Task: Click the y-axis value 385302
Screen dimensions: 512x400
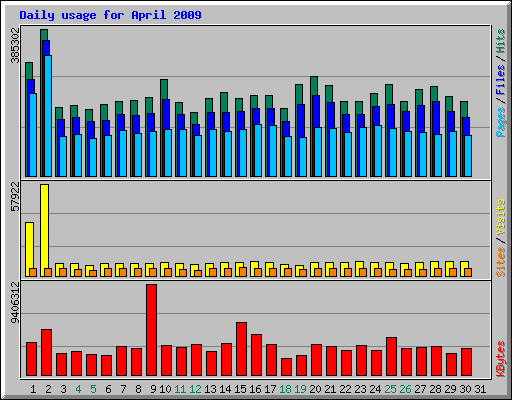Action: point(15,45)
